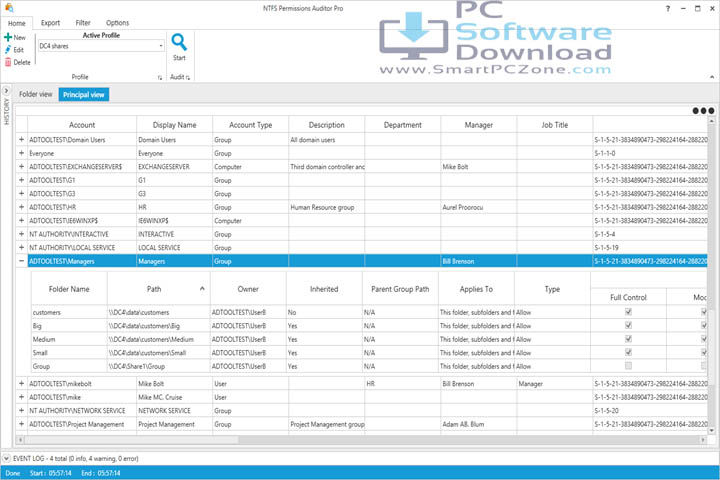The image size is (720, 480).
Task: Open the help question mark icon
Action: click(x=668, y=8)
